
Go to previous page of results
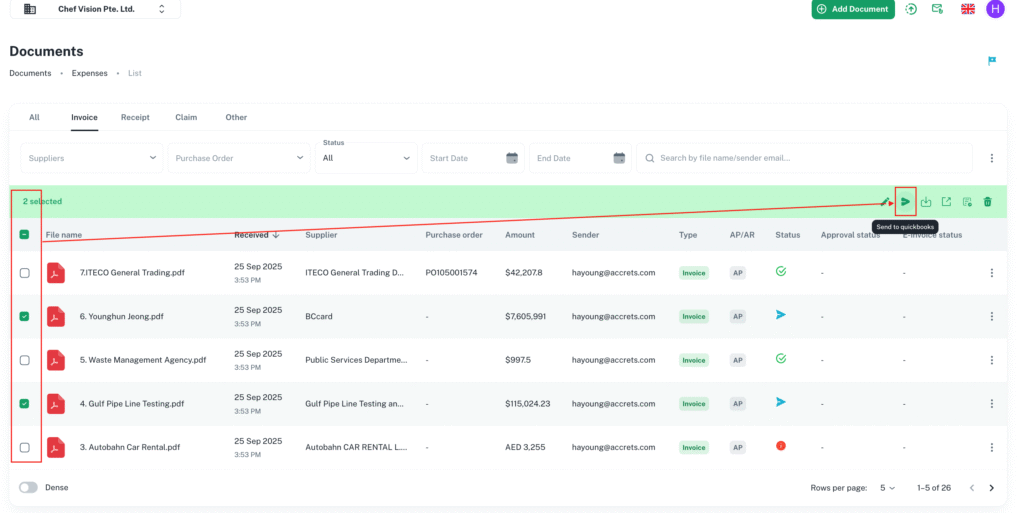pos(972,488)
